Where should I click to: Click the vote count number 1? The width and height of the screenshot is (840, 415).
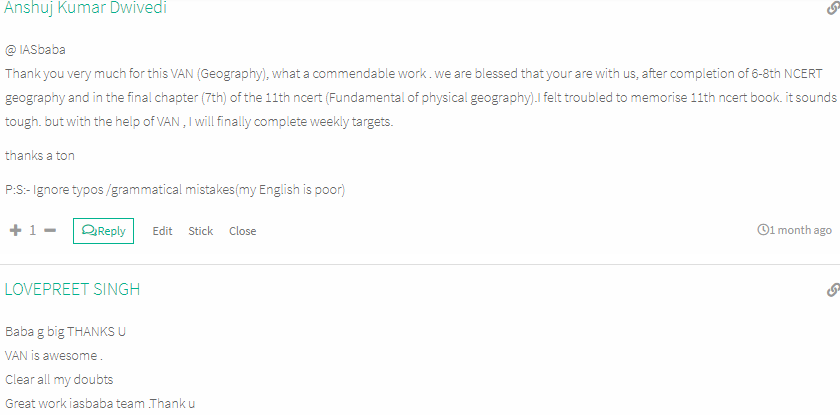coord(33,231)
